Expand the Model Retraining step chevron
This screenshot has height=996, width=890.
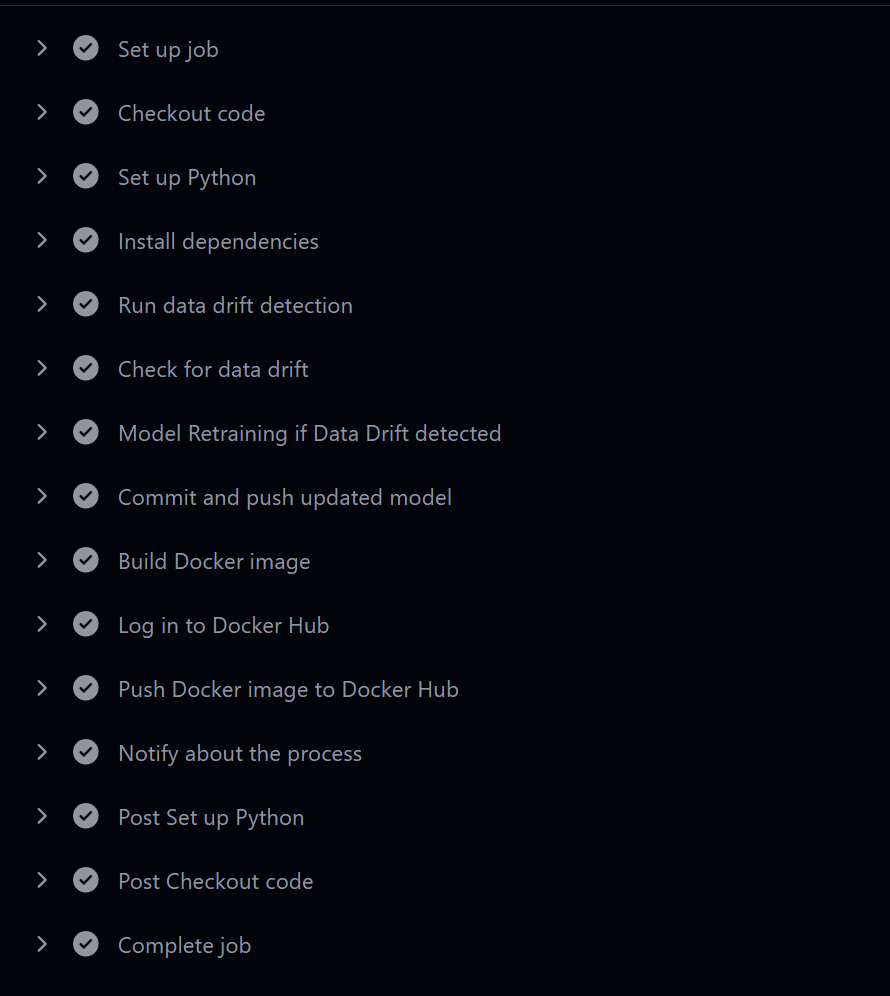click(42, 432)
